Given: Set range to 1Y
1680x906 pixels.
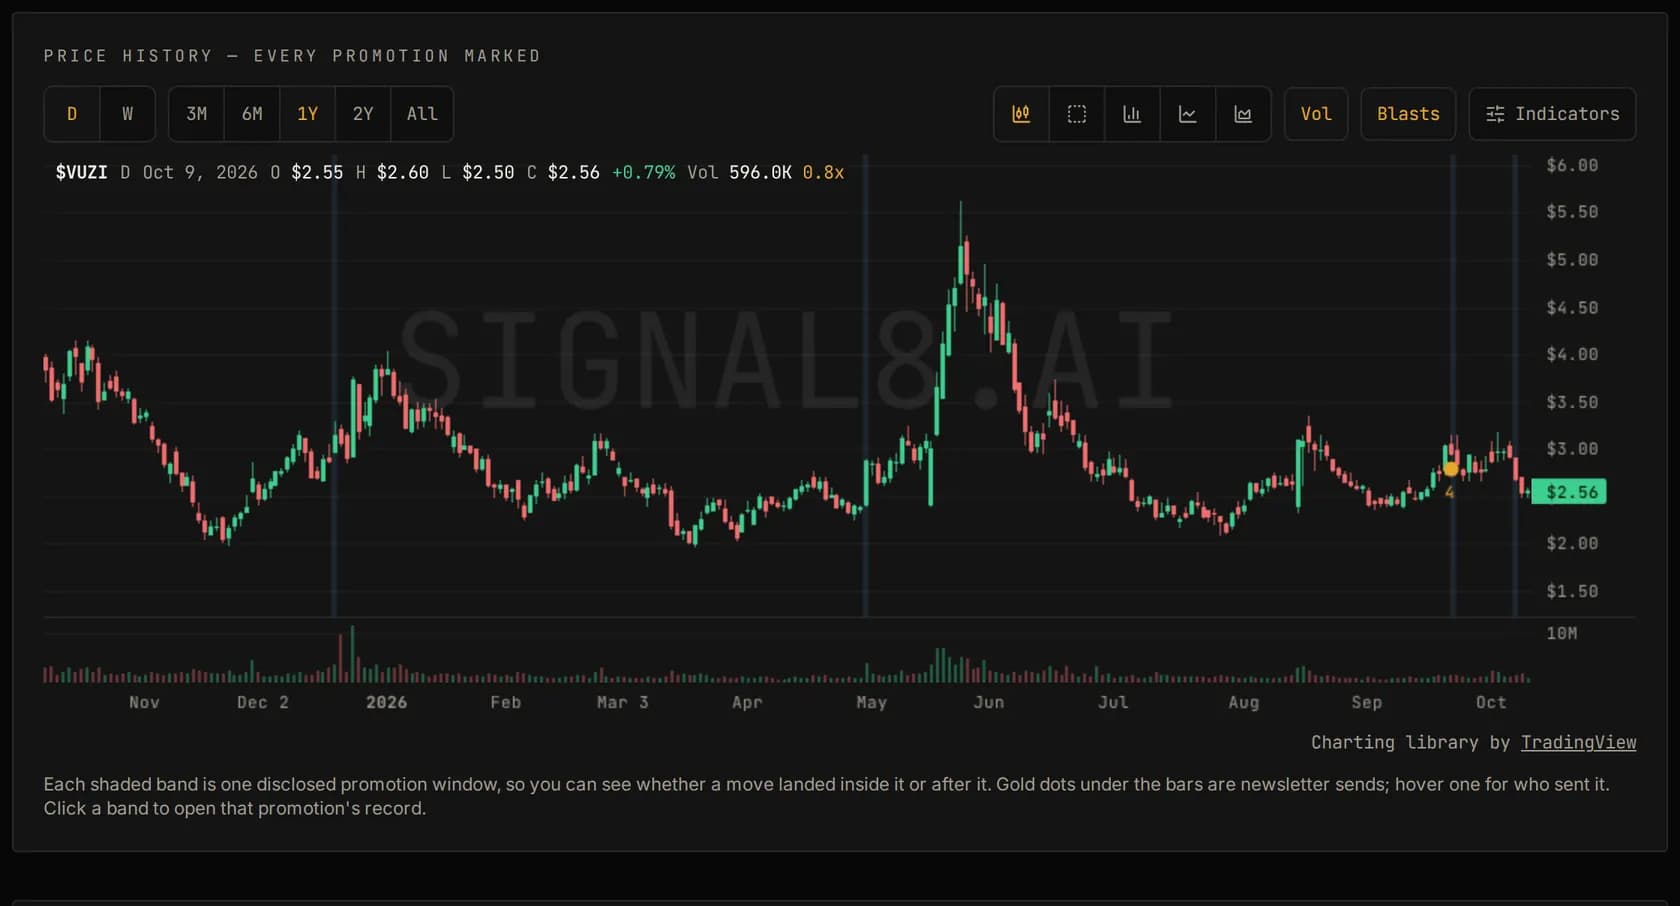Looking at the screenshot, I should pyautogui.click(x=308, y=114).
